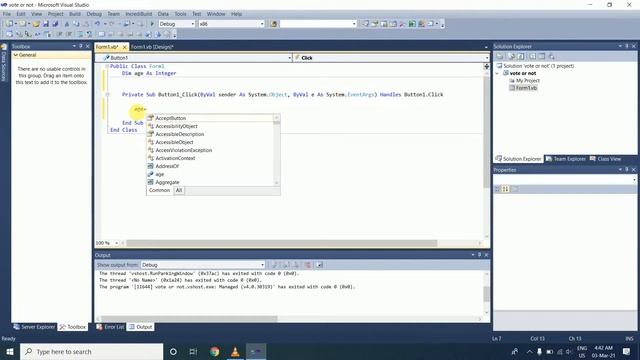Click the Cut scissors icon
Screen dimensions: 640x360
coord(67,24)
